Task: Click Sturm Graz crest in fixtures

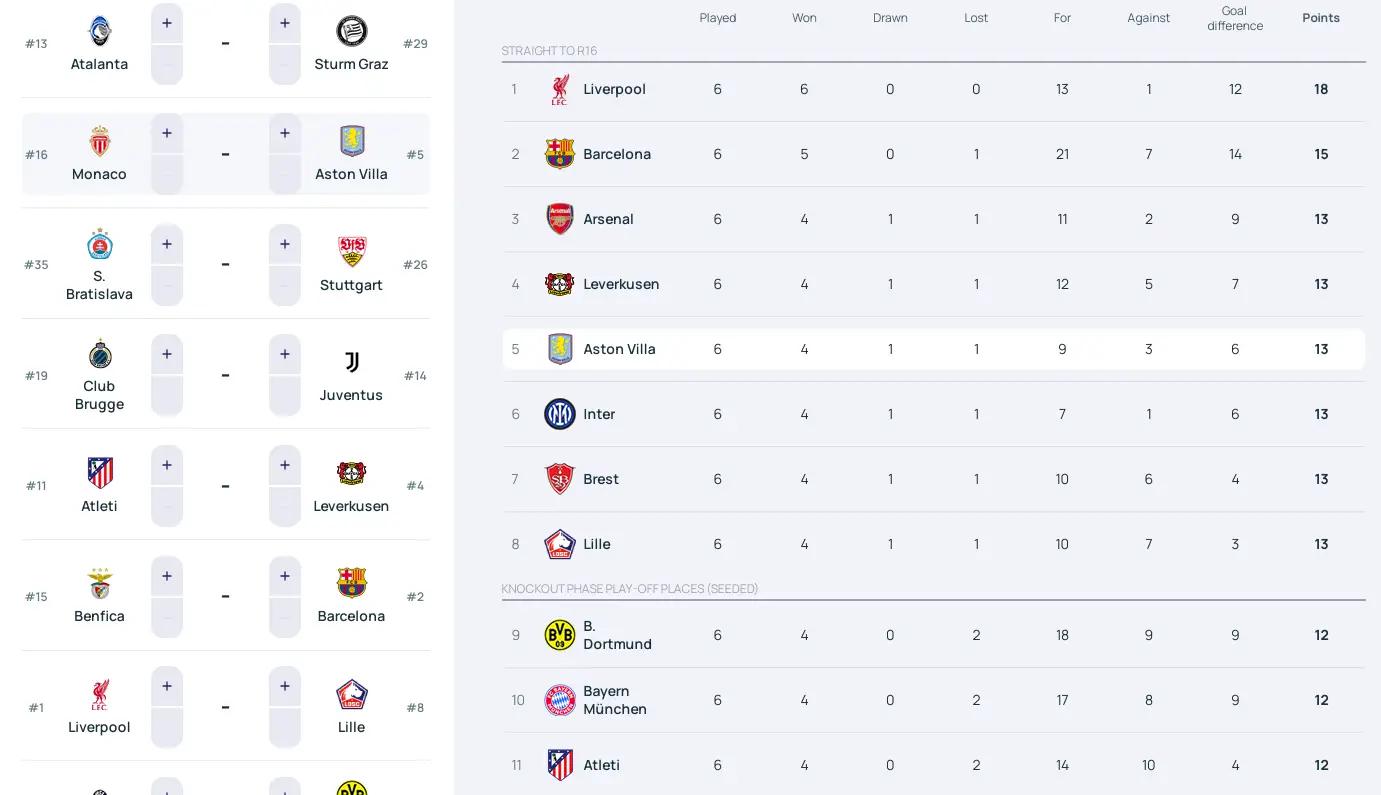Action: [x=351, y=31]
